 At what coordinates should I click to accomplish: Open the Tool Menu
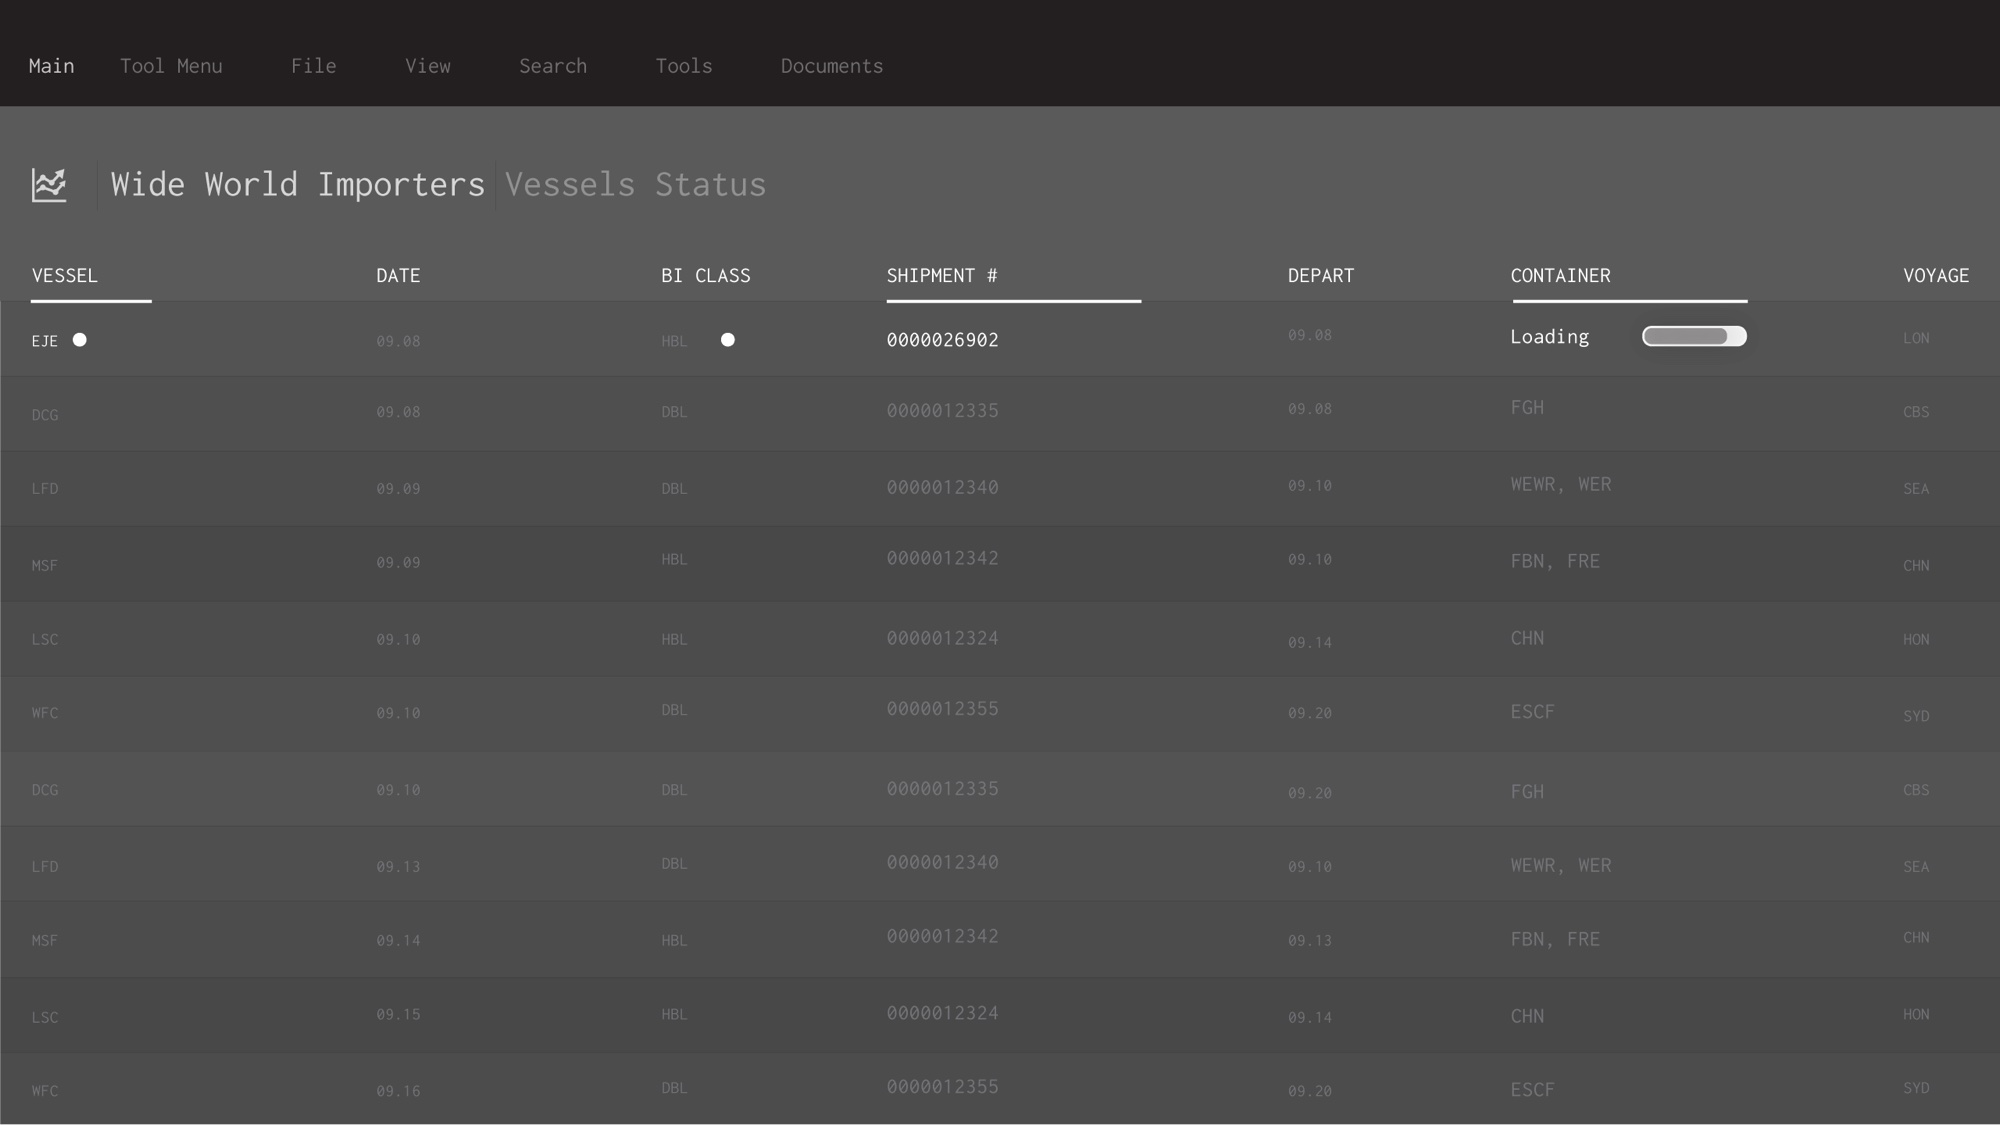171,66
